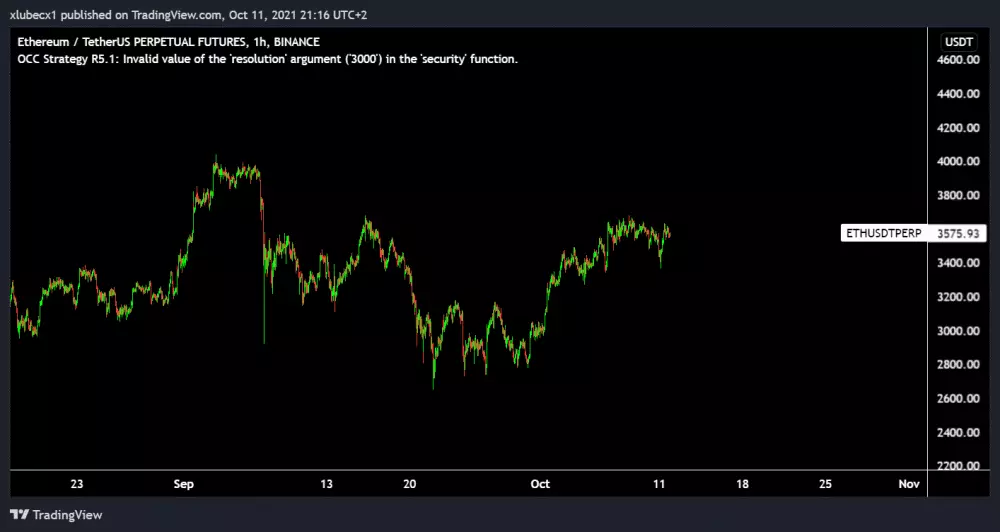The image size is (1000, 532).
Task: Click the 4400.00 price axis label
Action: click(x=959, y=94)
